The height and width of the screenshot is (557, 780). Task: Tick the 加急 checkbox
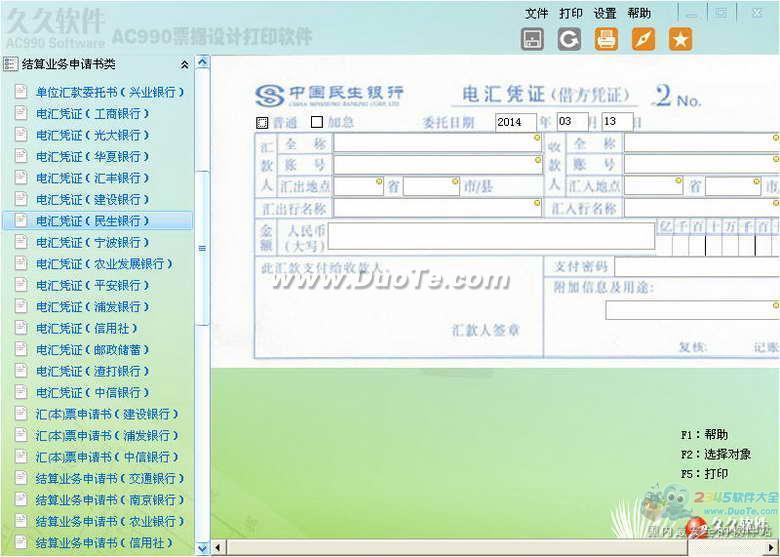(x=316, y=122)
